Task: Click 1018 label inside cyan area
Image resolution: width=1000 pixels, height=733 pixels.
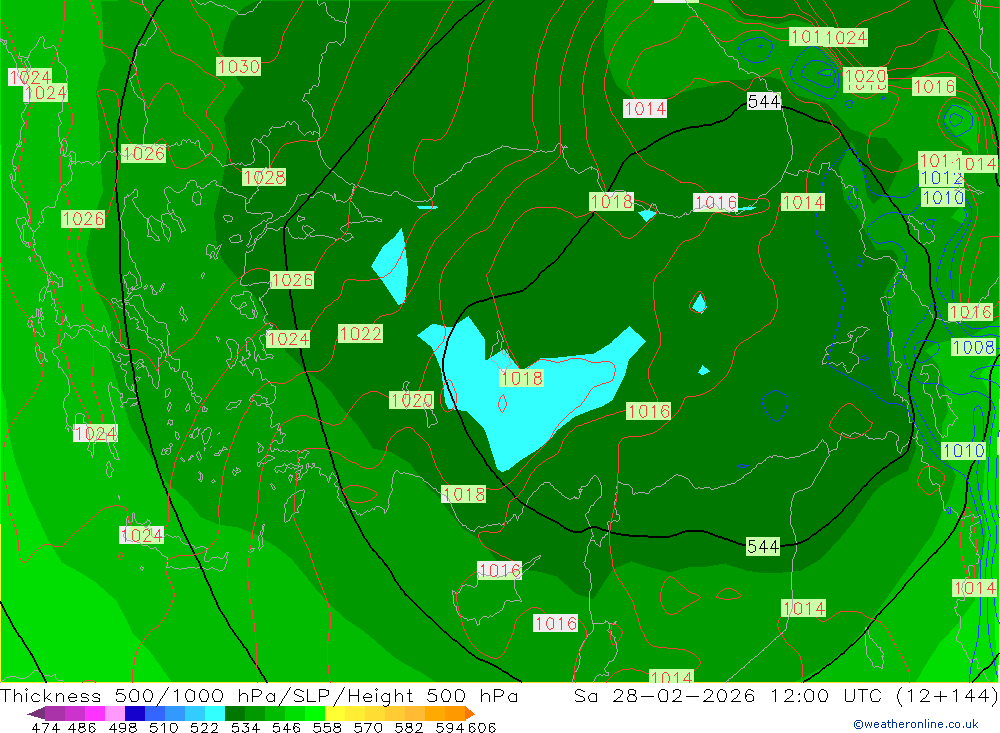Action: coord(522,378)
